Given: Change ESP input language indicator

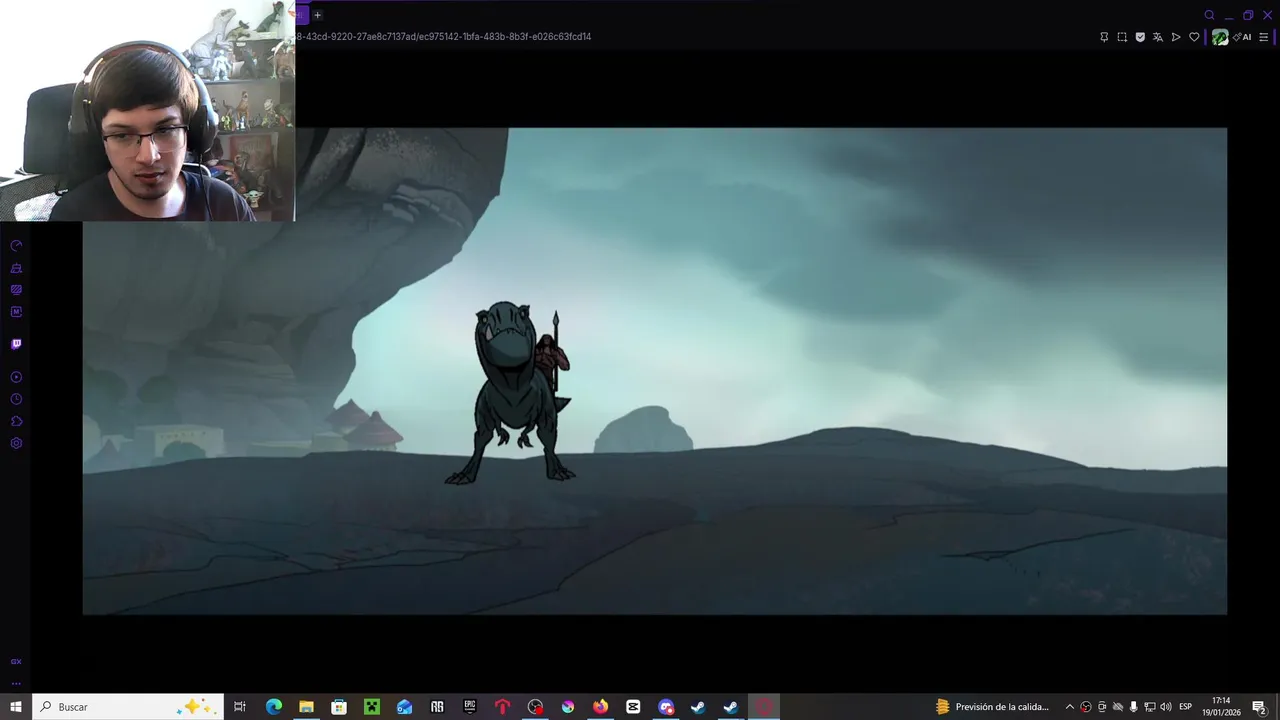Looking at the screenshot, I should point(1186,707).
